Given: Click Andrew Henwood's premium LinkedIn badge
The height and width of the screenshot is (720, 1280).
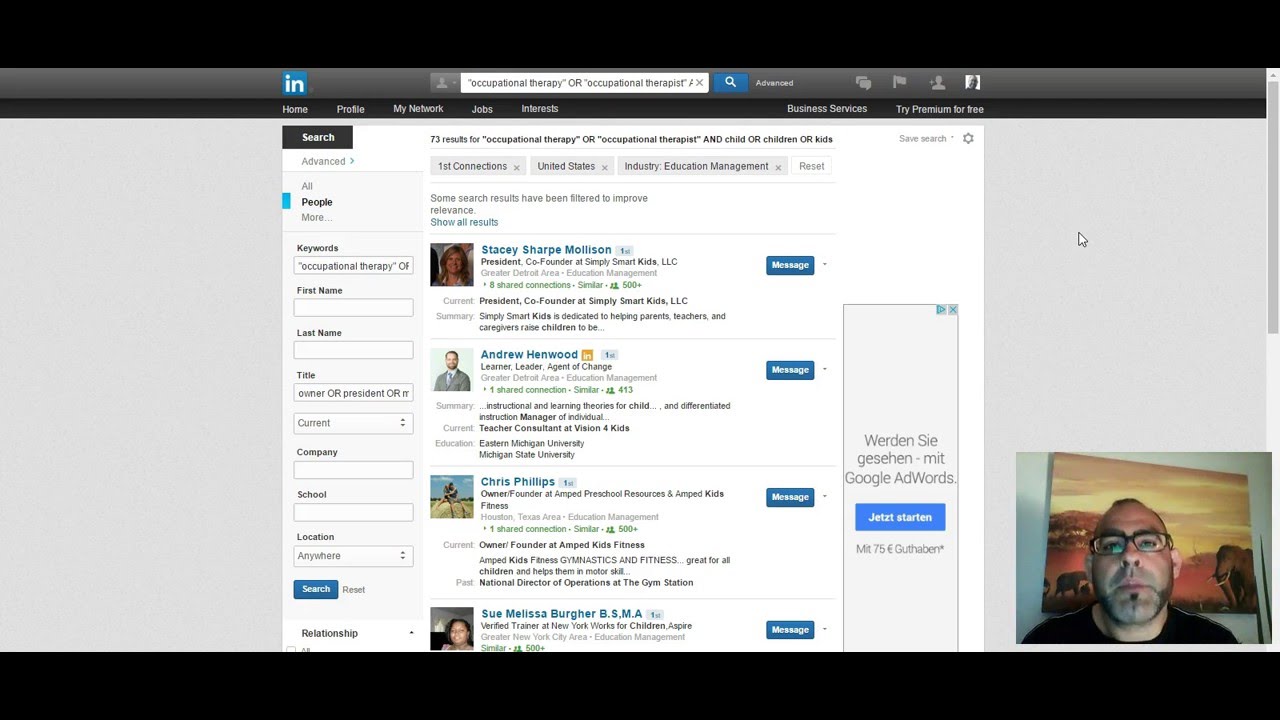Looking at the screenshot, I should [588, 355].
